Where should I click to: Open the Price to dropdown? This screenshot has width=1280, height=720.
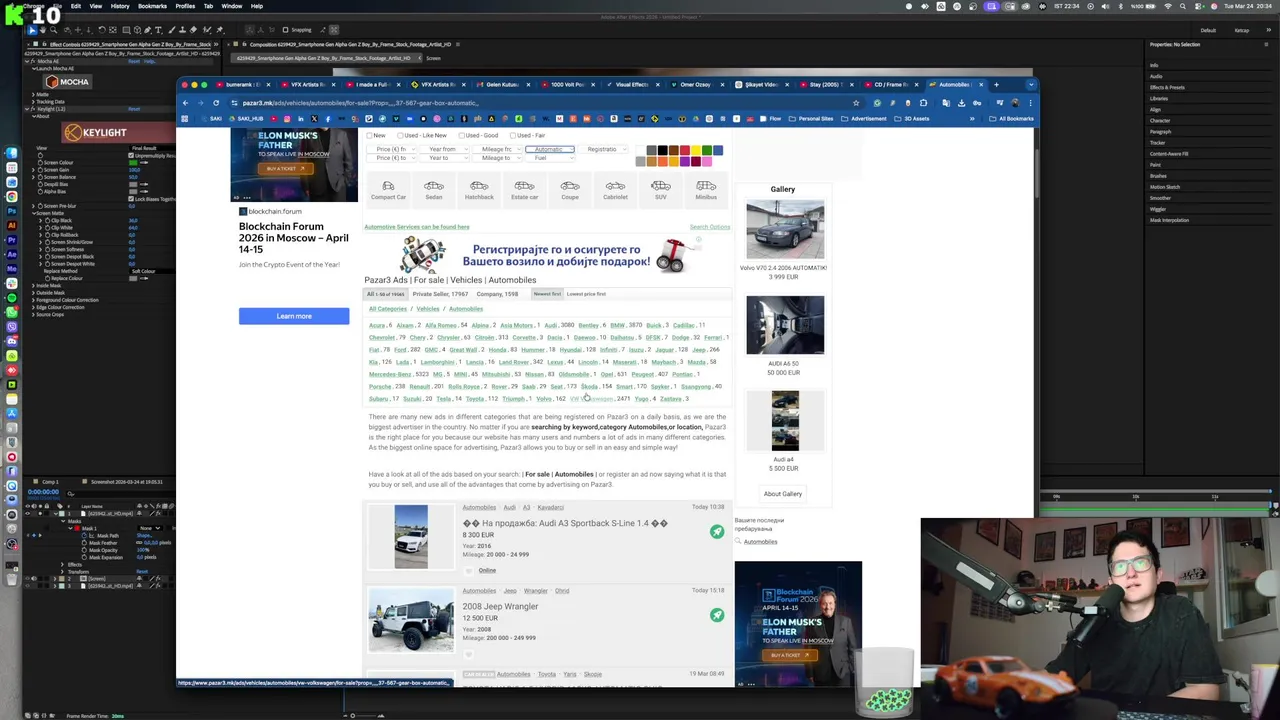coord(391,158)
